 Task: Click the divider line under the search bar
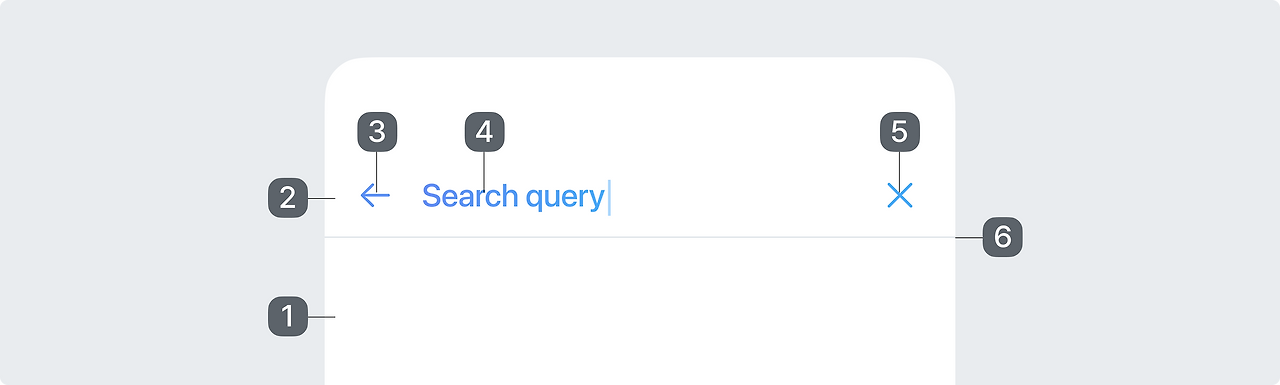pos(640,237)
